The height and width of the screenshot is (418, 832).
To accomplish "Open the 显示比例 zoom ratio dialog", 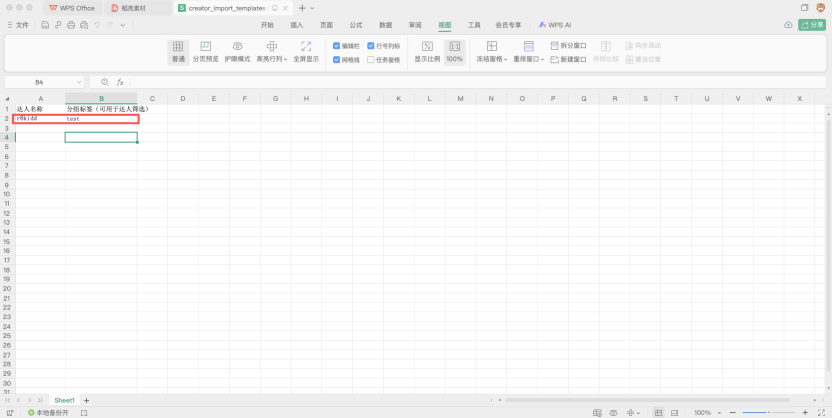I will pyautogui.click(x=427, y=52).
